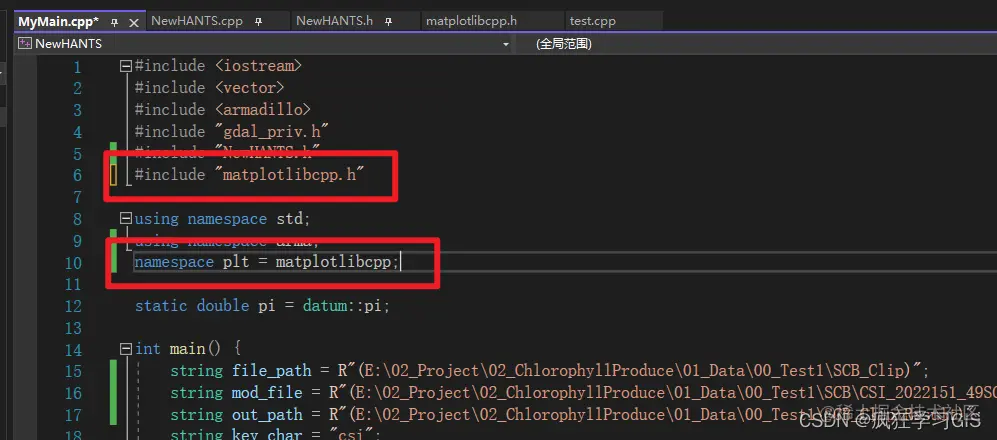This screenshot has height=440, width=997.
Task: Click line number 12 in gutter
Action: coord(74,306)
